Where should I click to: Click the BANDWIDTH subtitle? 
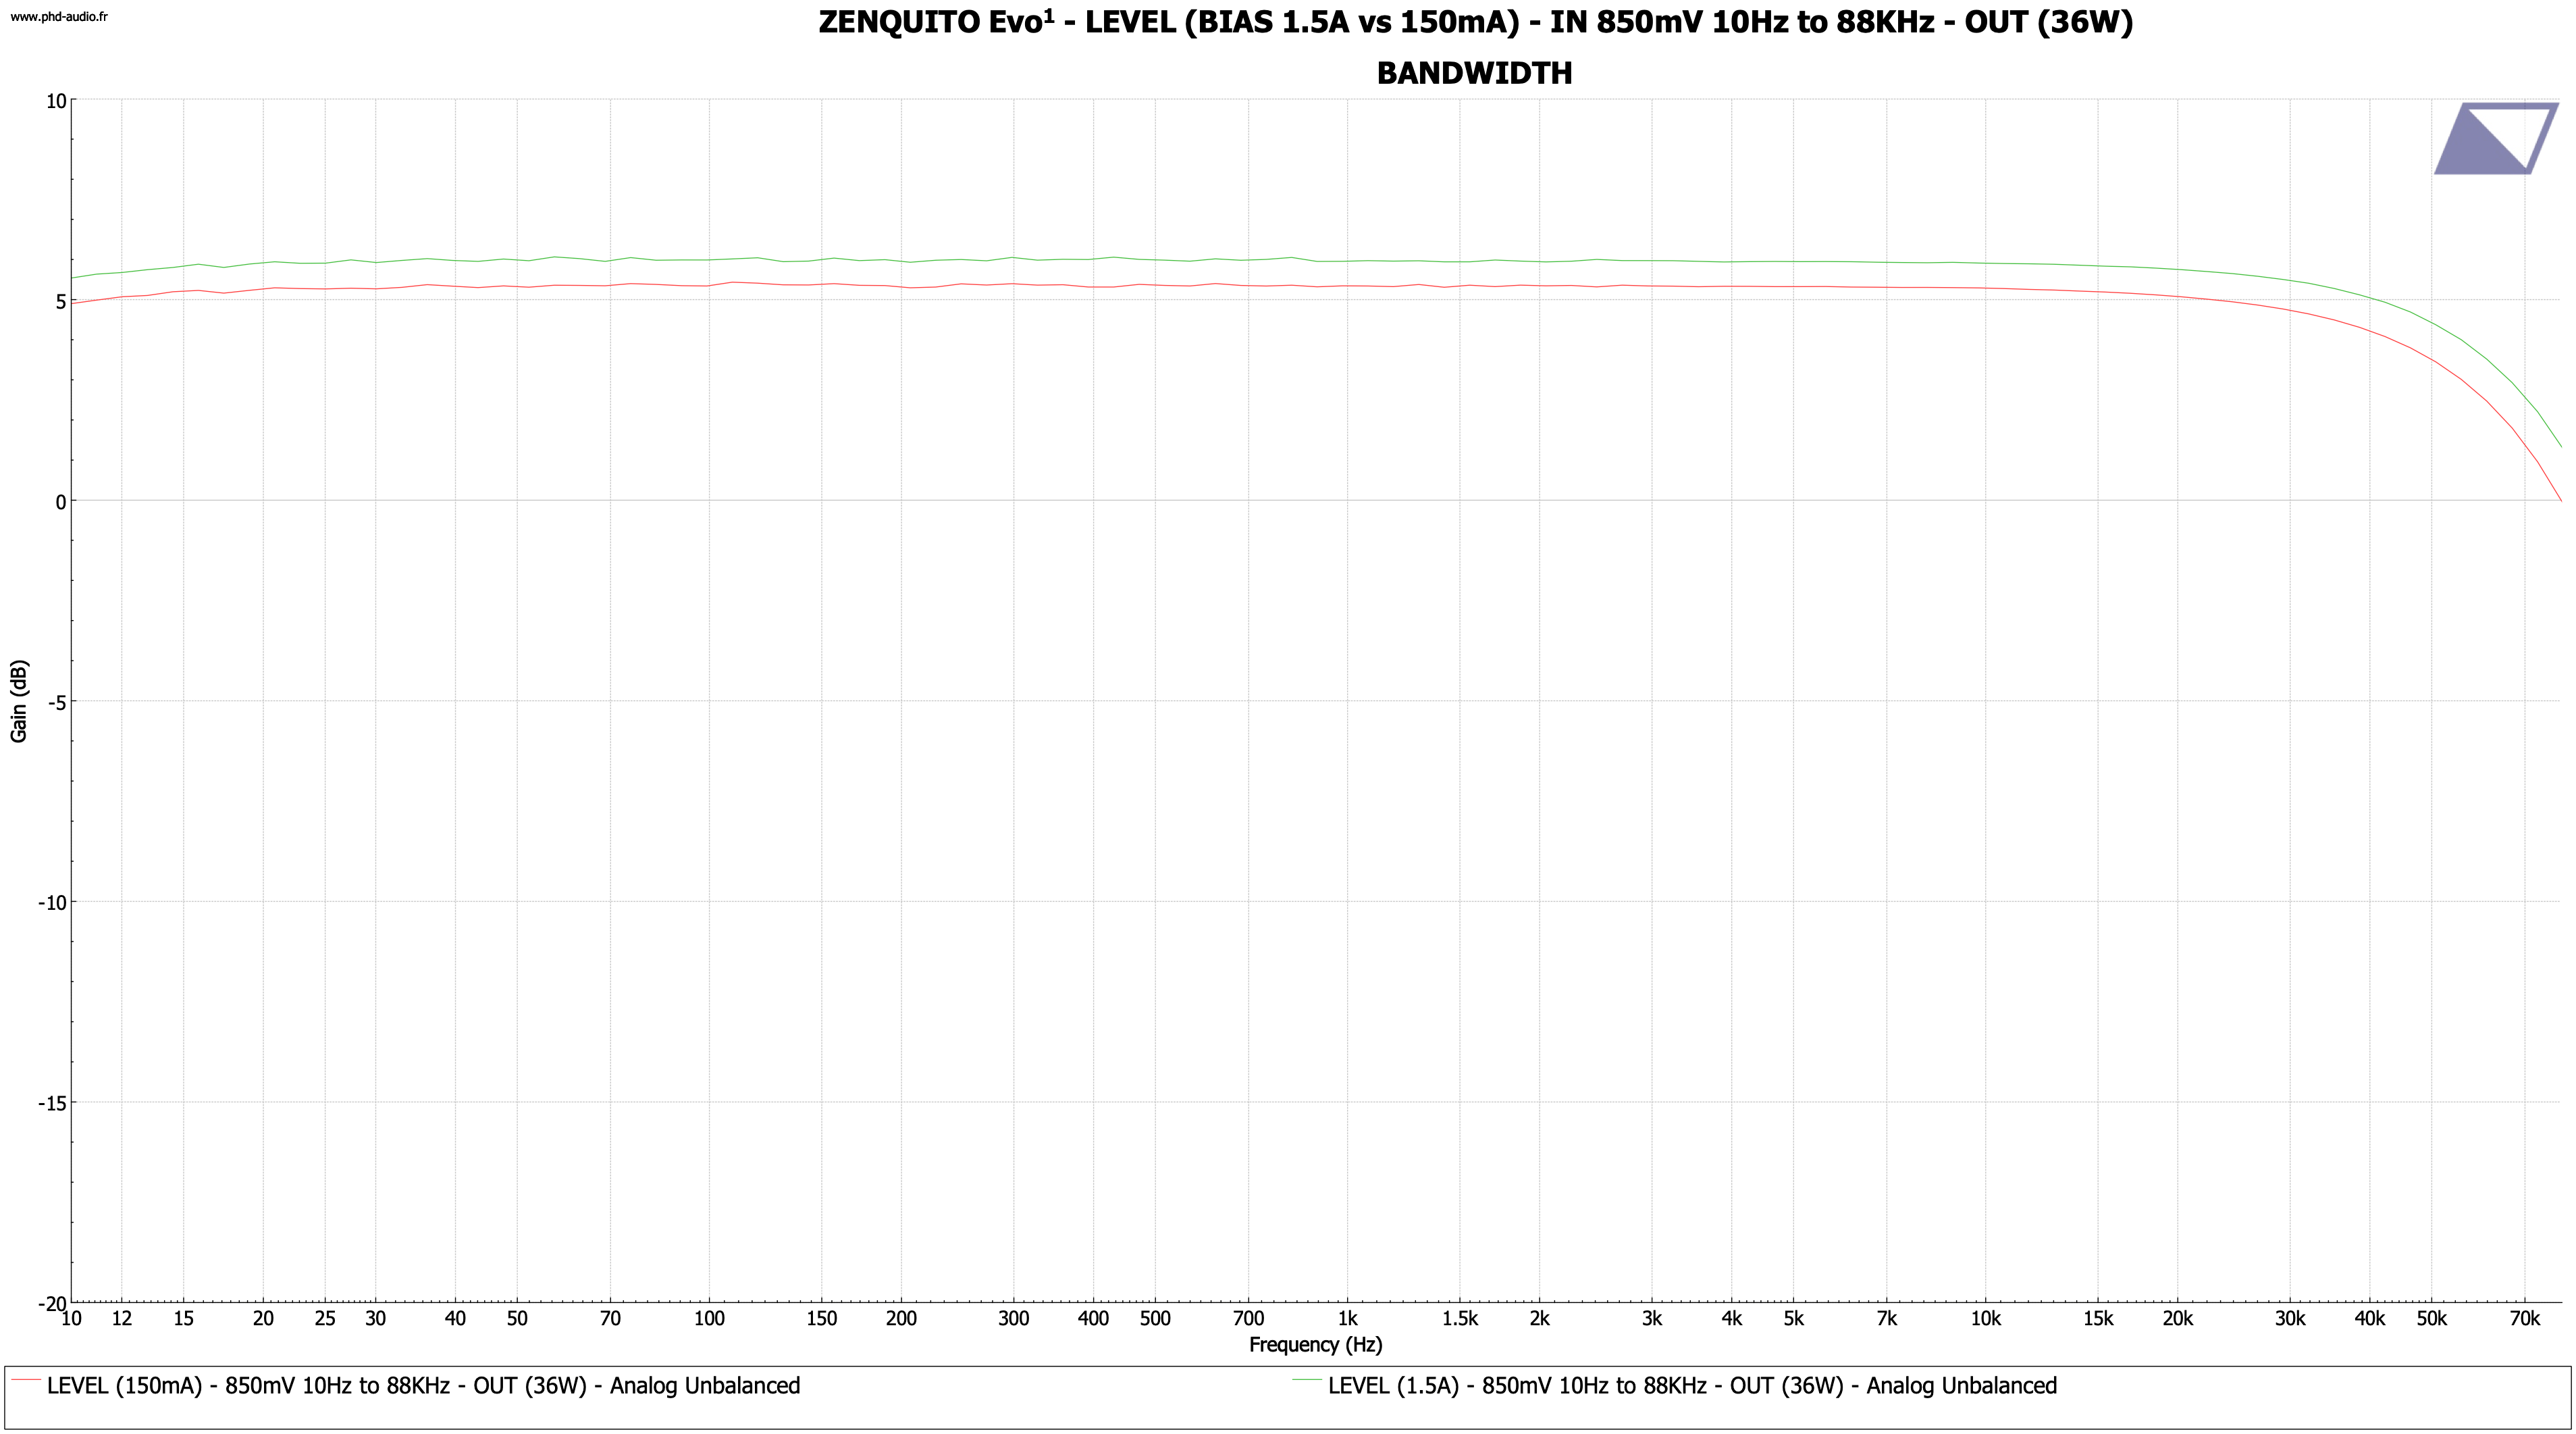click(1475, 73)
